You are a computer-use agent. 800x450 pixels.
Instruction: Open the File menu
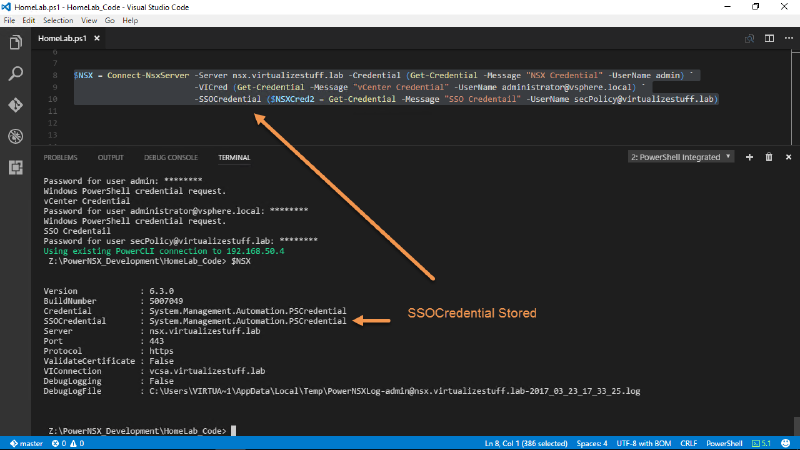pos(9,20)
